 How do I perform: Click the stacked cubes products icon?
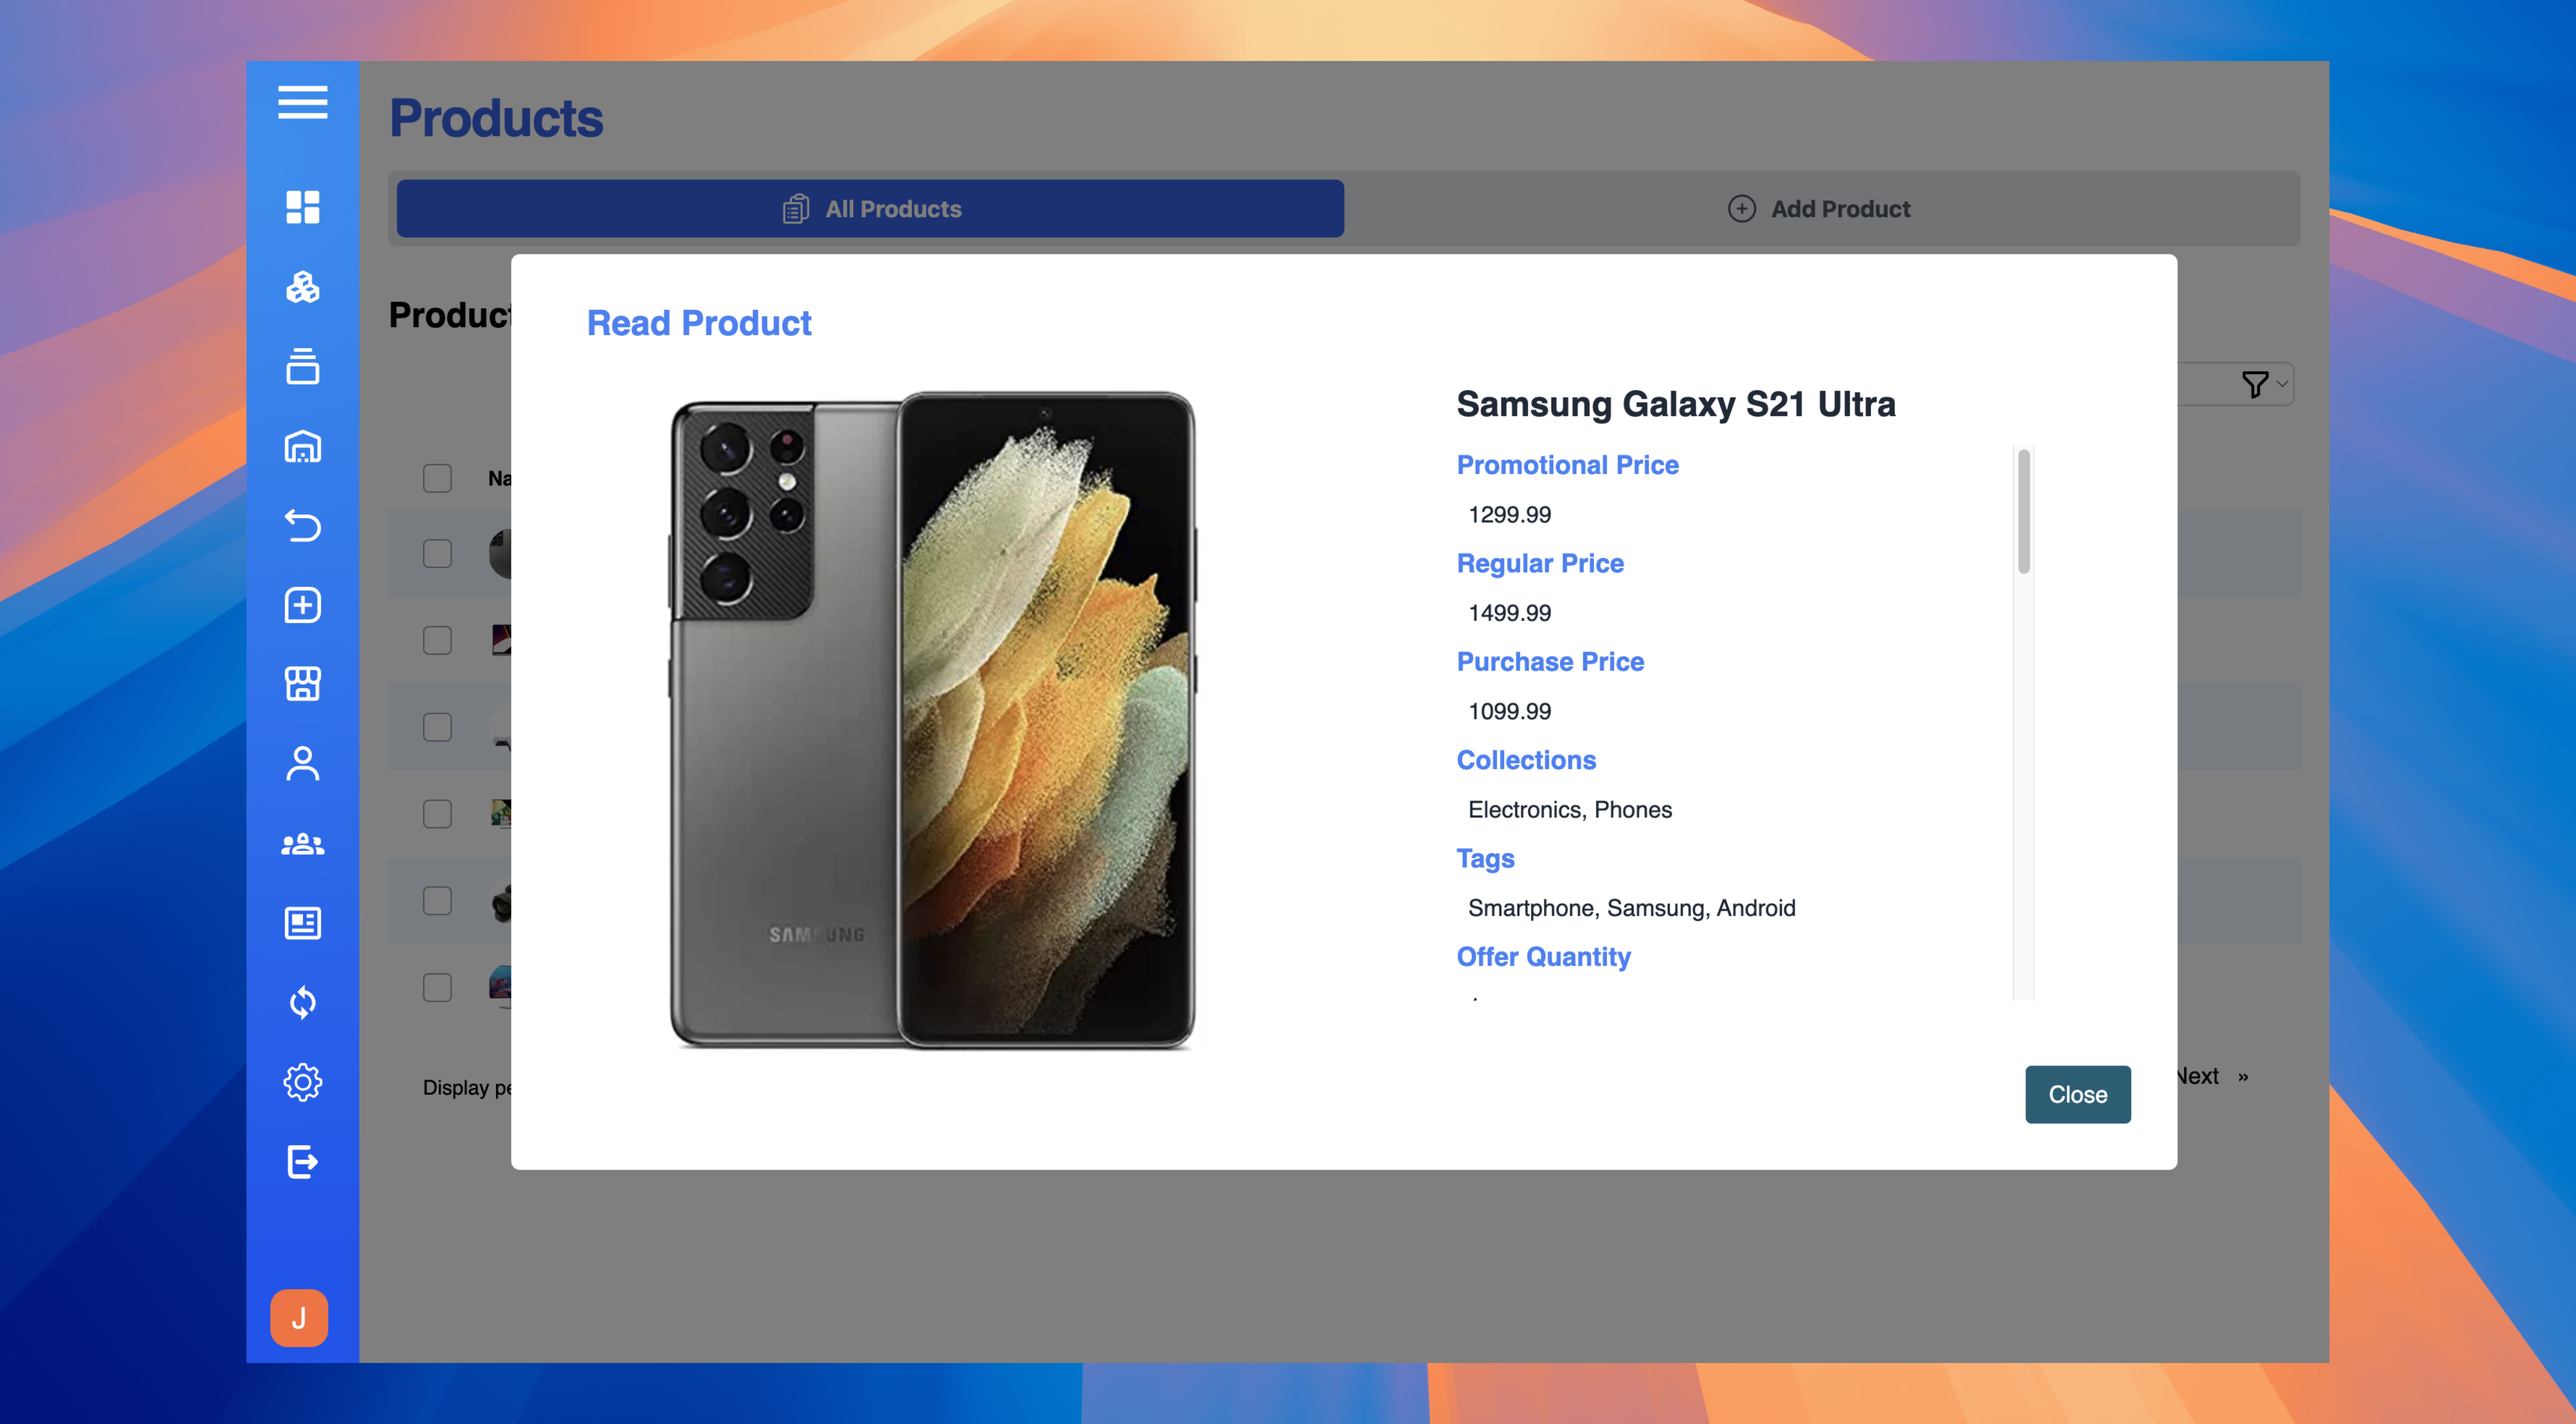pyautogui.click(x=302, y=287)
